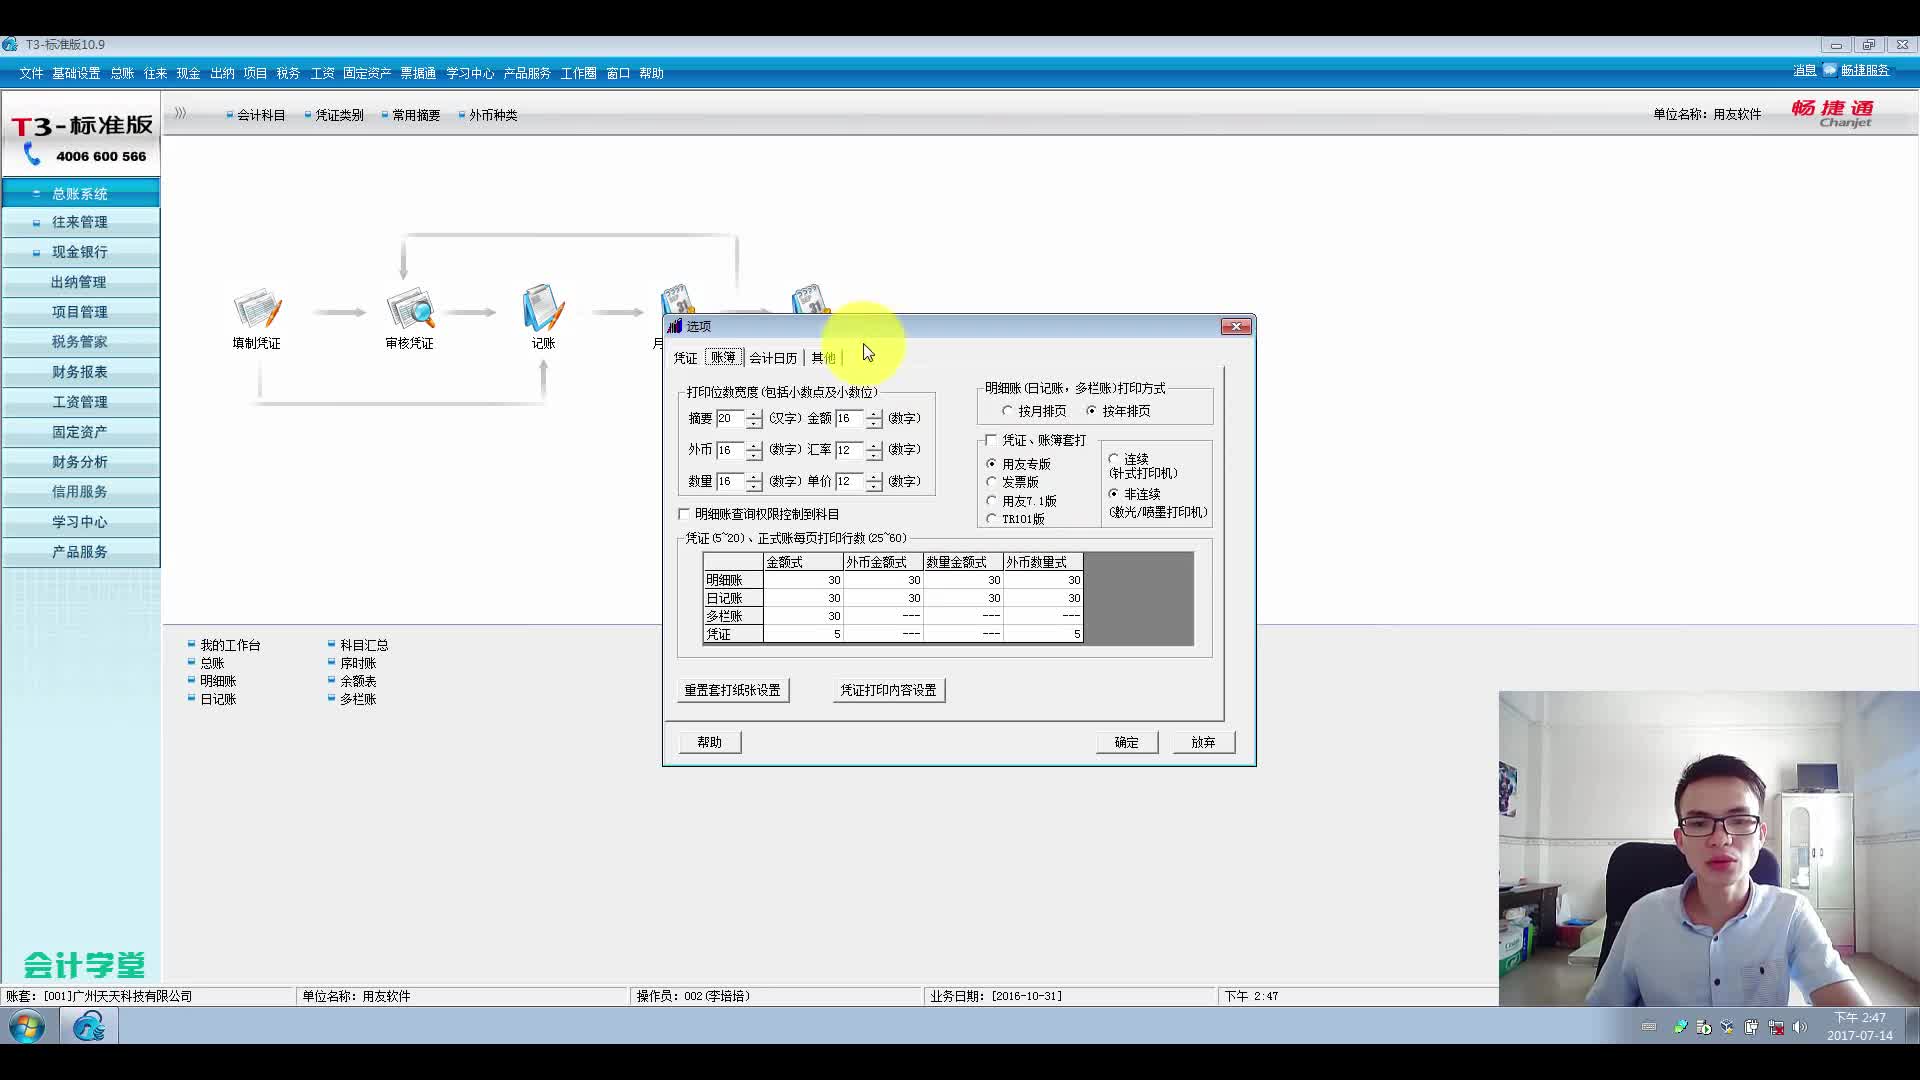Image resolution: width=1920 pixels, height=1080 pixels.
Task: Click the collapse chevrons beside 会计科目
Action: (181, 114)
